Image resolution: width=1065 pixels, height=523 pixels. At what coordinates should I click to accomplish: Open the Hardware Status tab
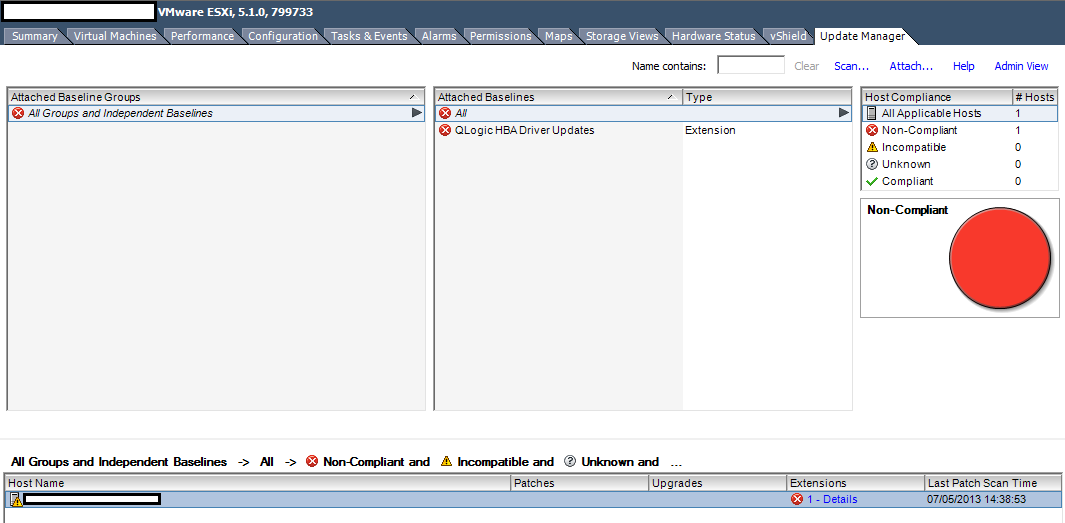point(713,36)
